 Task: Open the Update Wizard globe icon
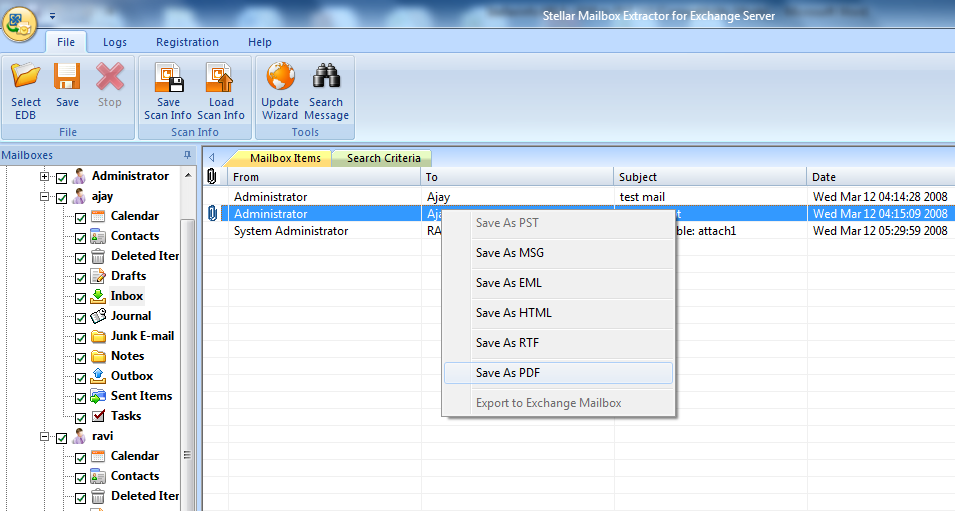(x=280, y=76)
